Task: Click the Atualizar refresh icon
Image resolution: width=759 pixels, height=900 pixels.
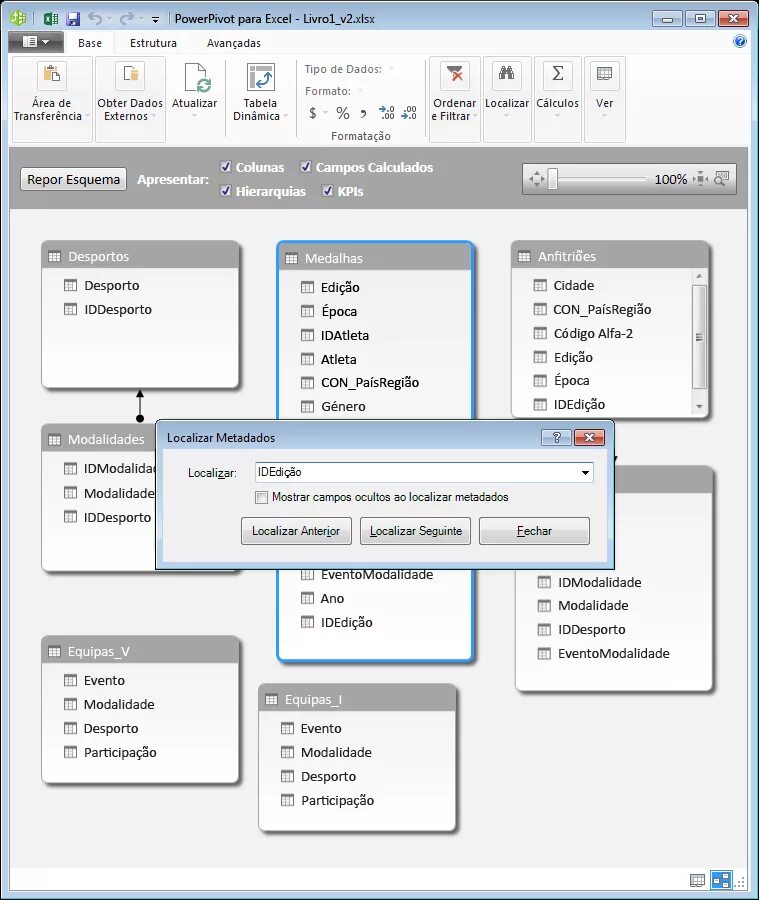Action: 197,77
